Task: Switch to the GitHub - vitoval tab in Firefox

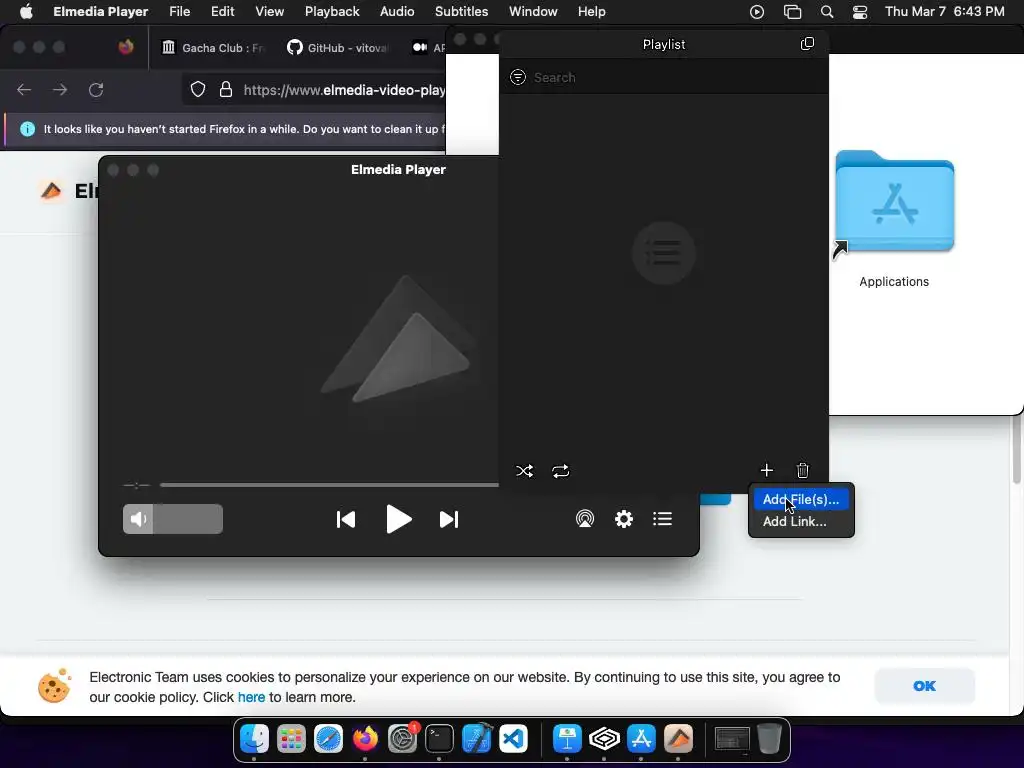Action: (338, 48)
